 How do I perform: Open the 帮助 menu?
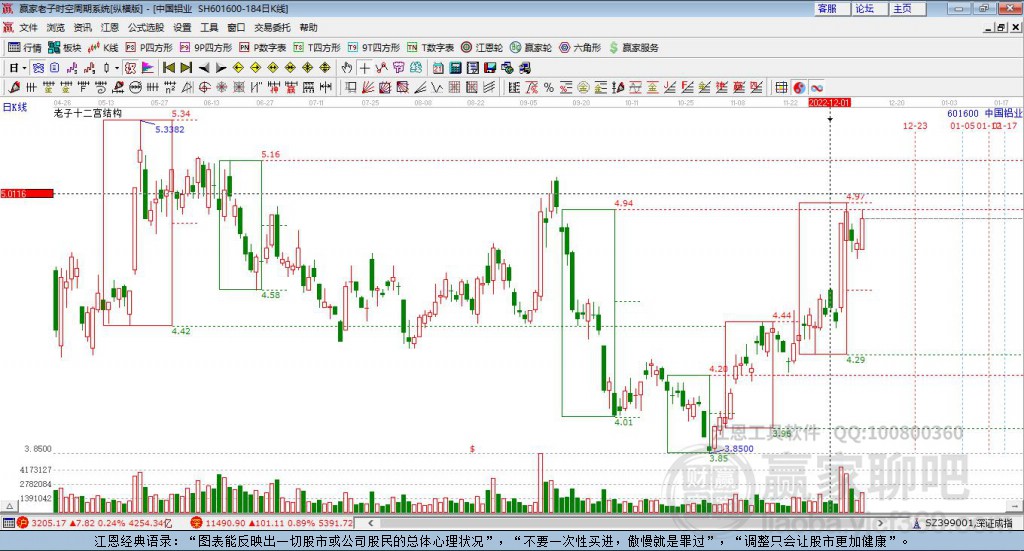[x=308, y=27]
